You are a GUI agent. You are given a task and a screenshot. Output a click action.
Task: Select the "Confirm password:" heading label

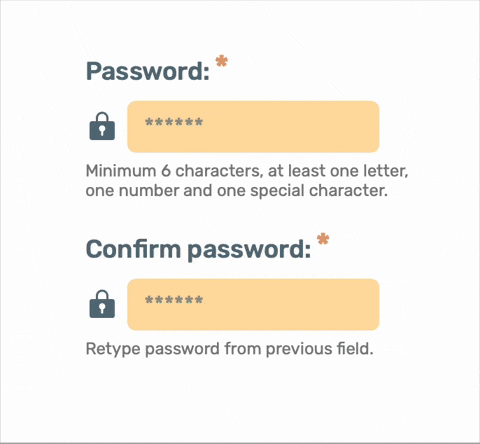199,250
